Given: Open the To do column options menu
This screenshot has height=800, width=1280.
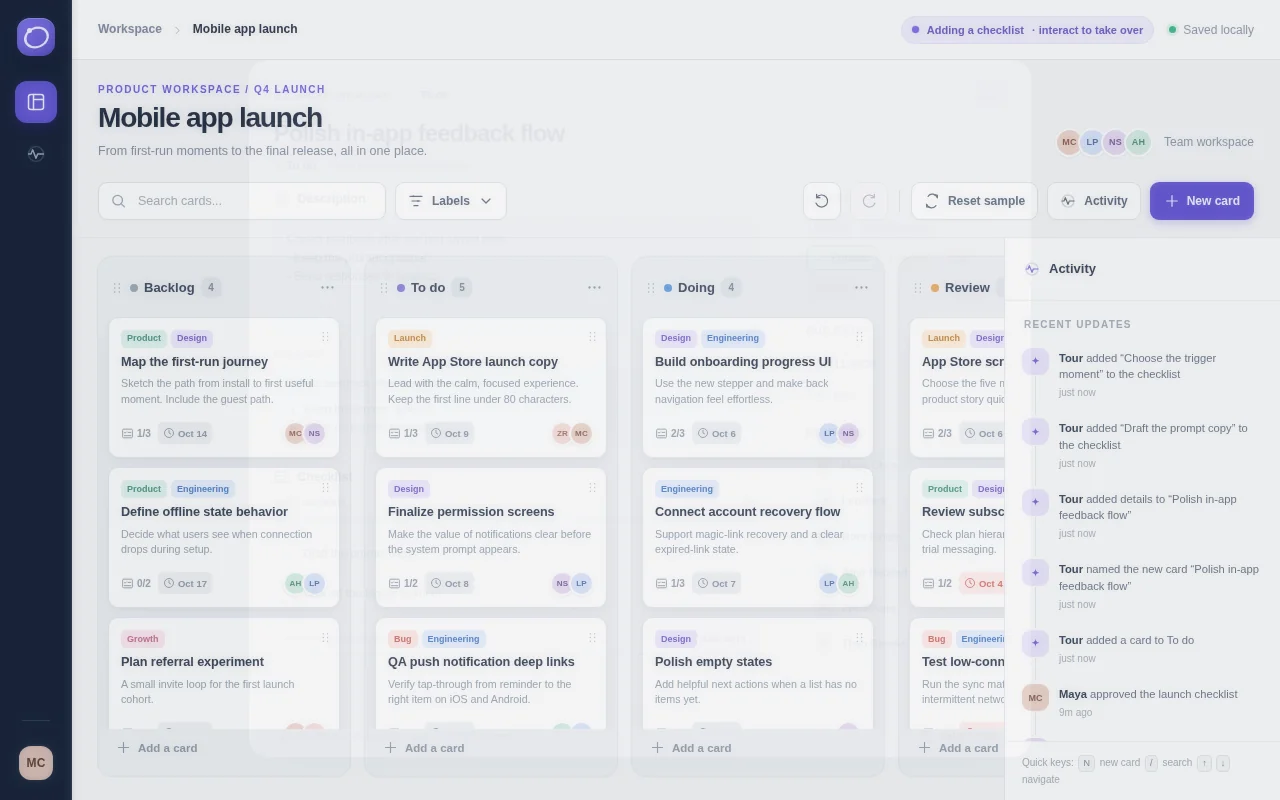Looking at the screenshot, I should click(594, 288).
